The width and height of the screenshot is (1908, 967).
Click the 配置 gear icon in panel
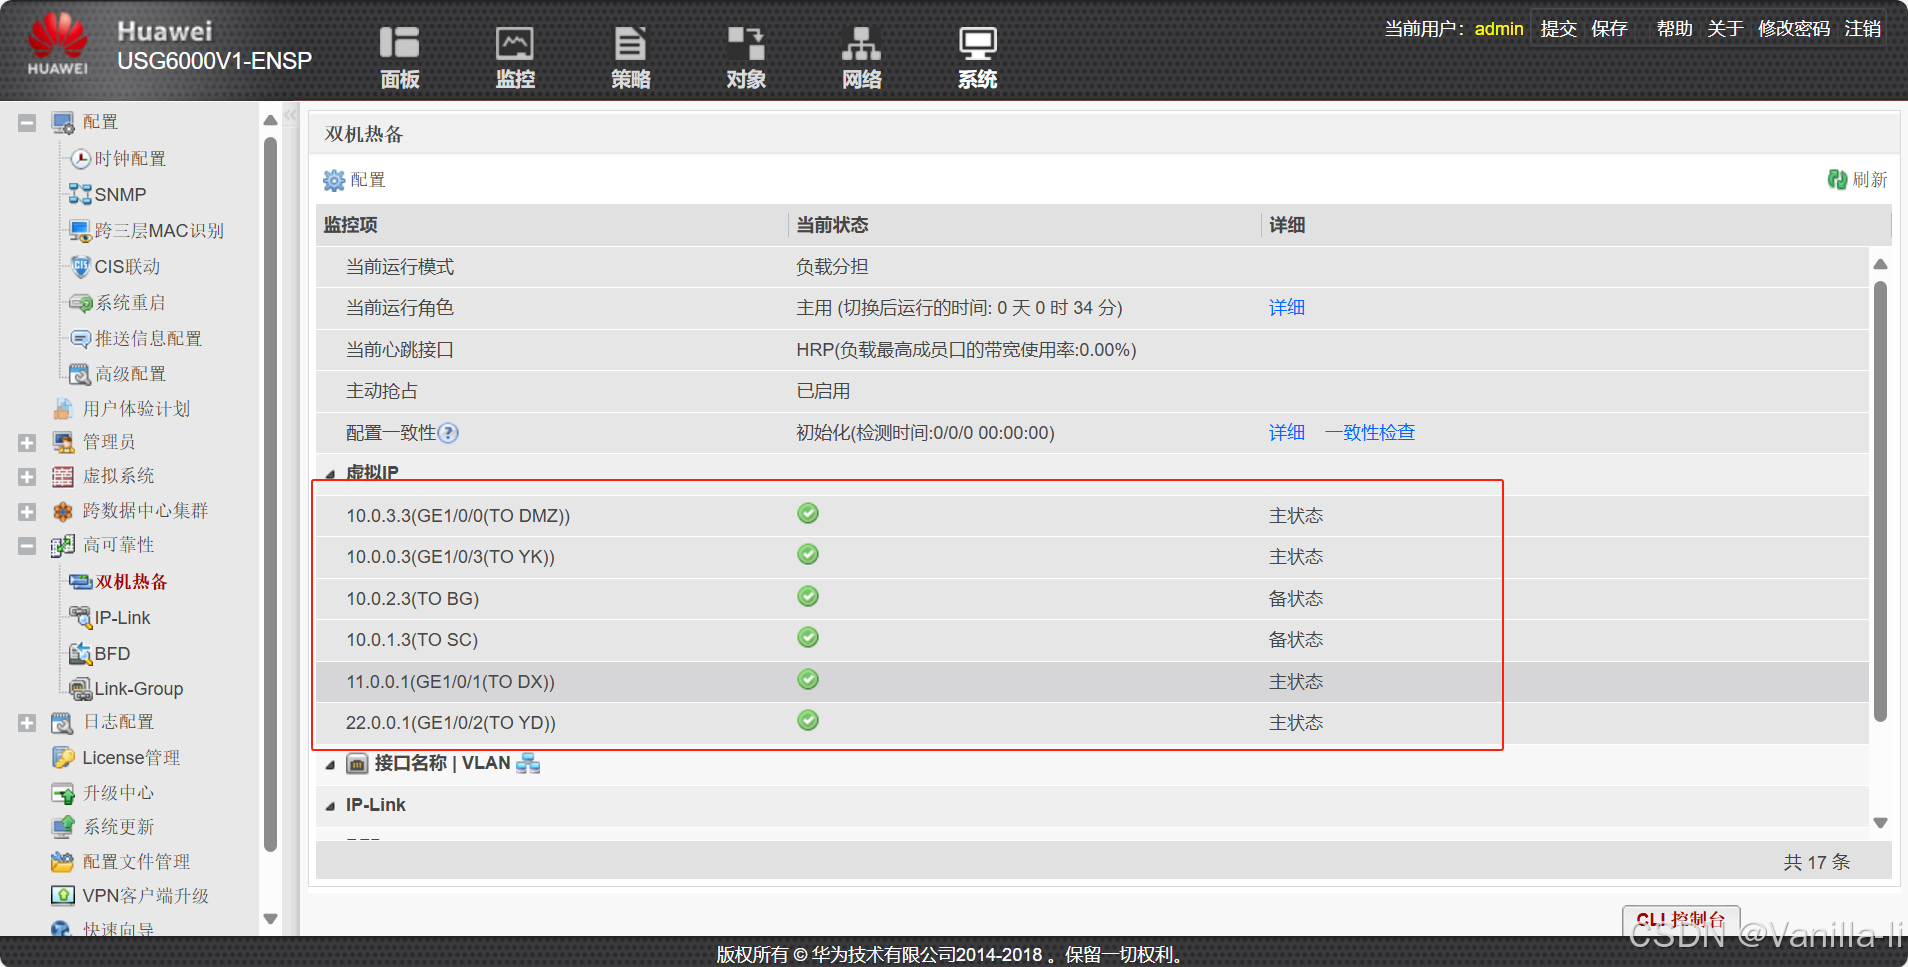[334, 180]
